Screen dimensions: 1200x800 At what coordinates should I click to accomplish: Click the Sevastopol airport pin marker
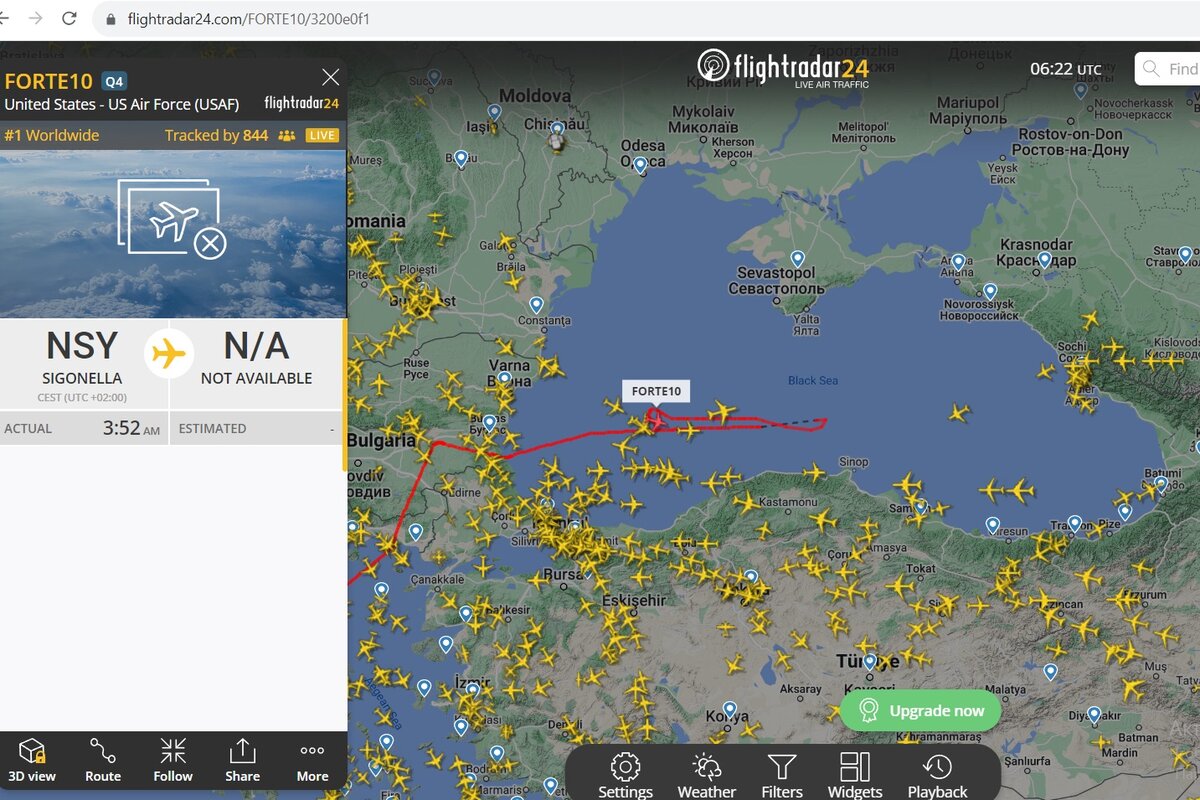797,259
